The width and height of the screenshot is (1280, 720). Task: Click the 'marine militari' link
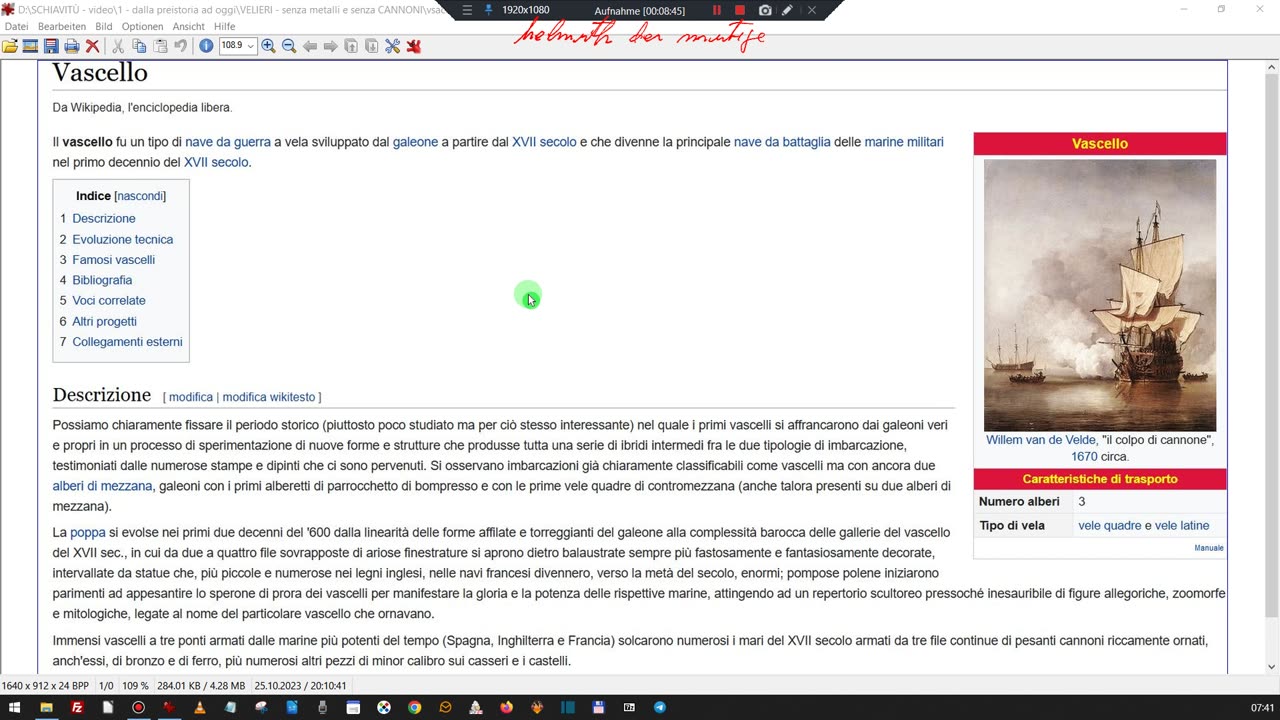pos(904,142)
